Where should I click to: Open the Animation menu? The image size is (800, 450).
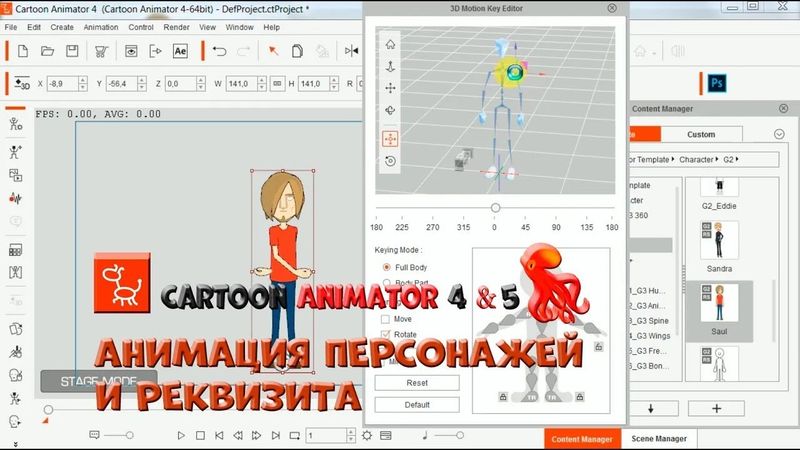tap(101, 27)
